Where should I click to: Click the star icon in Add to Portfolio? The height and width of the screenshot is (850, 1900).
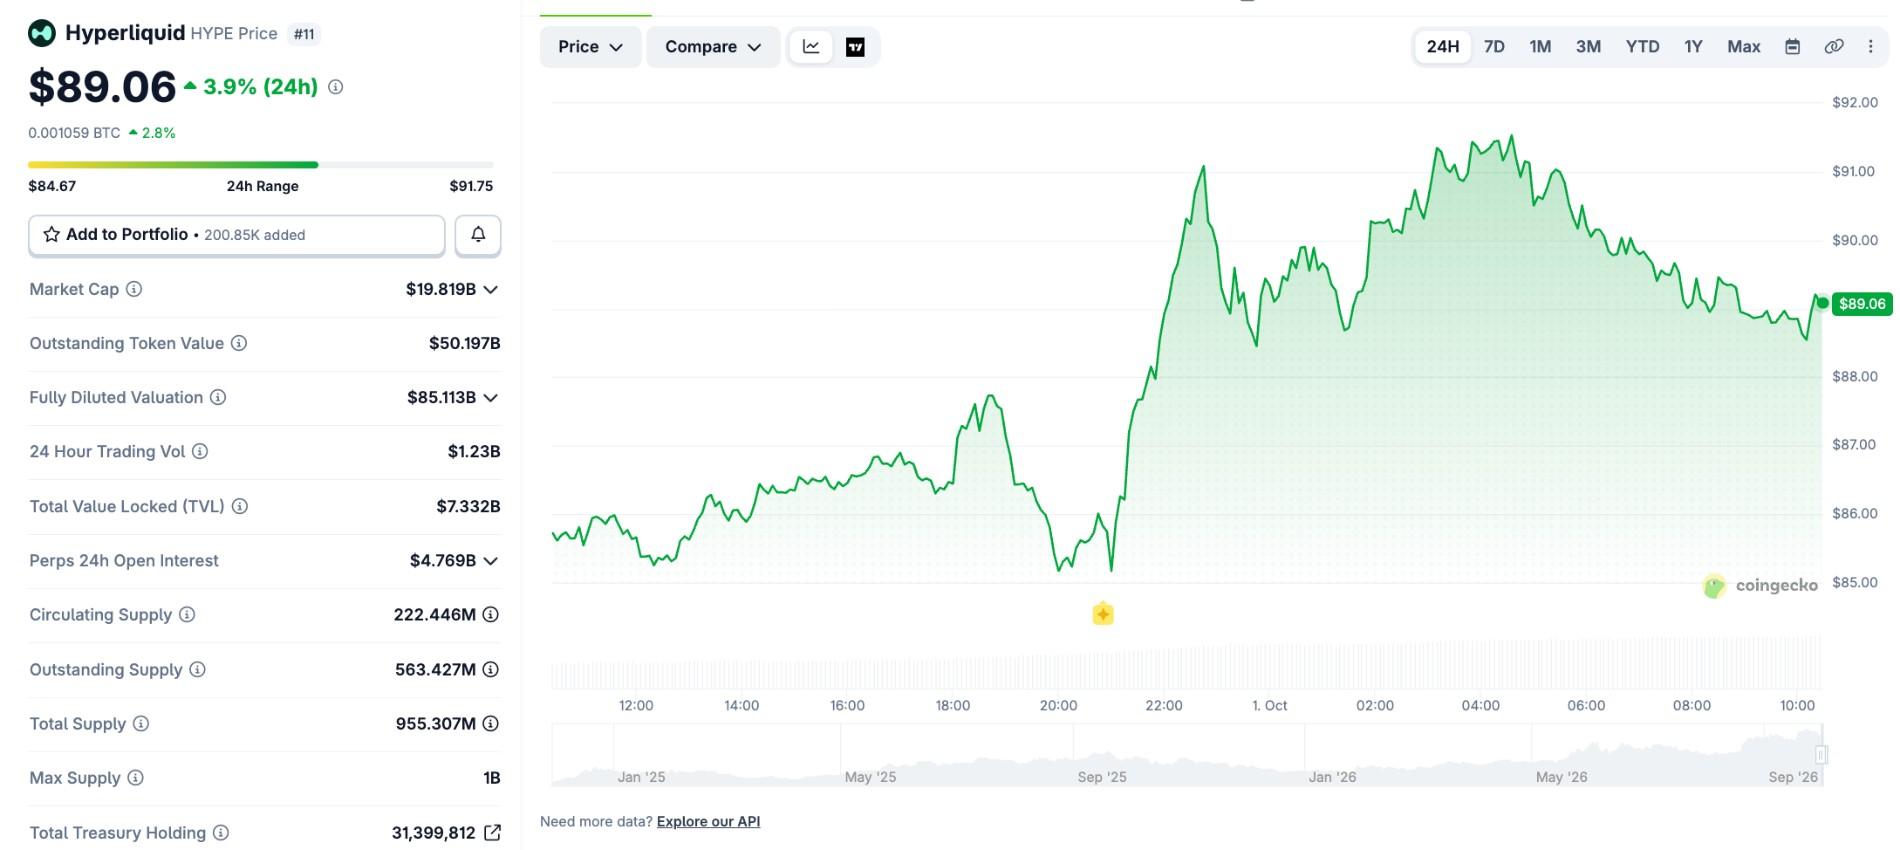tap(51, 234)
